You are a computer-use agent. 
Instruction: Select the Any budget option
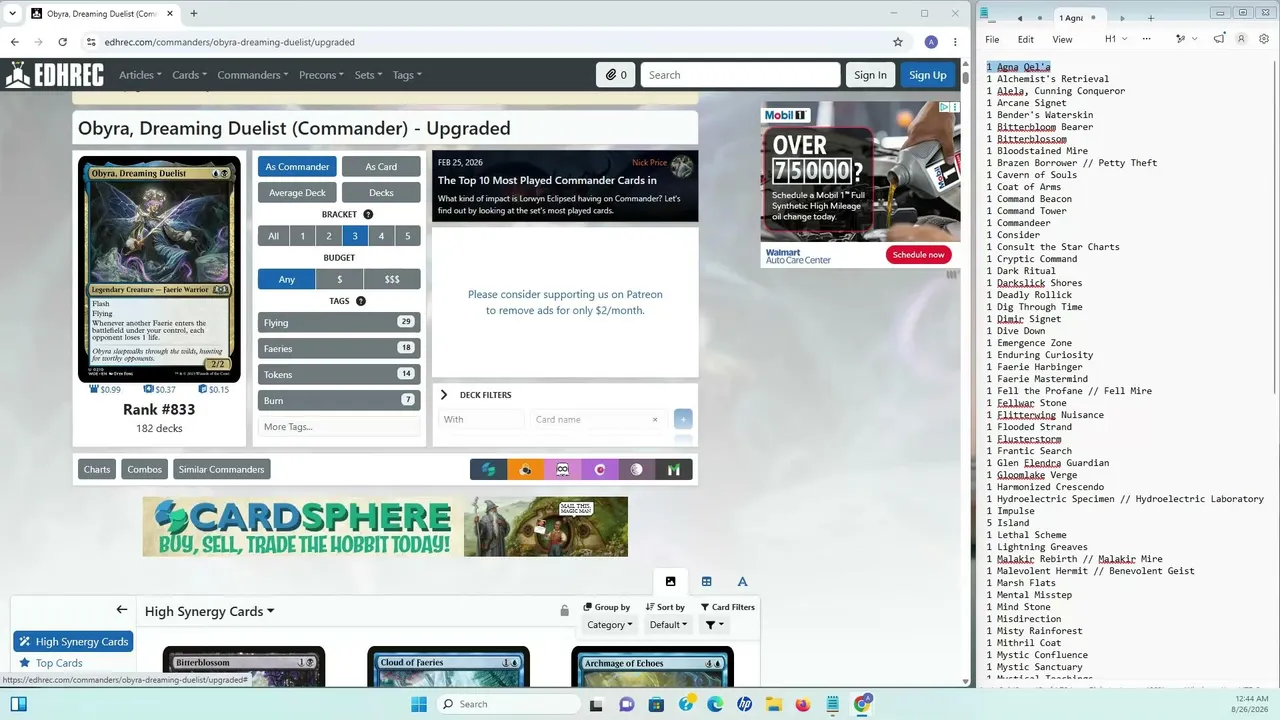[x=287, y=280]
